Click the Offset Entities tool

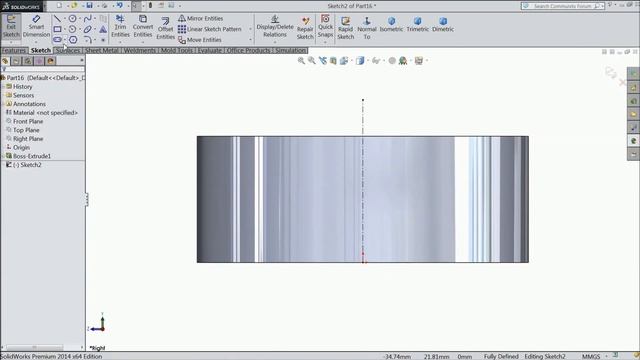[165, 29]
